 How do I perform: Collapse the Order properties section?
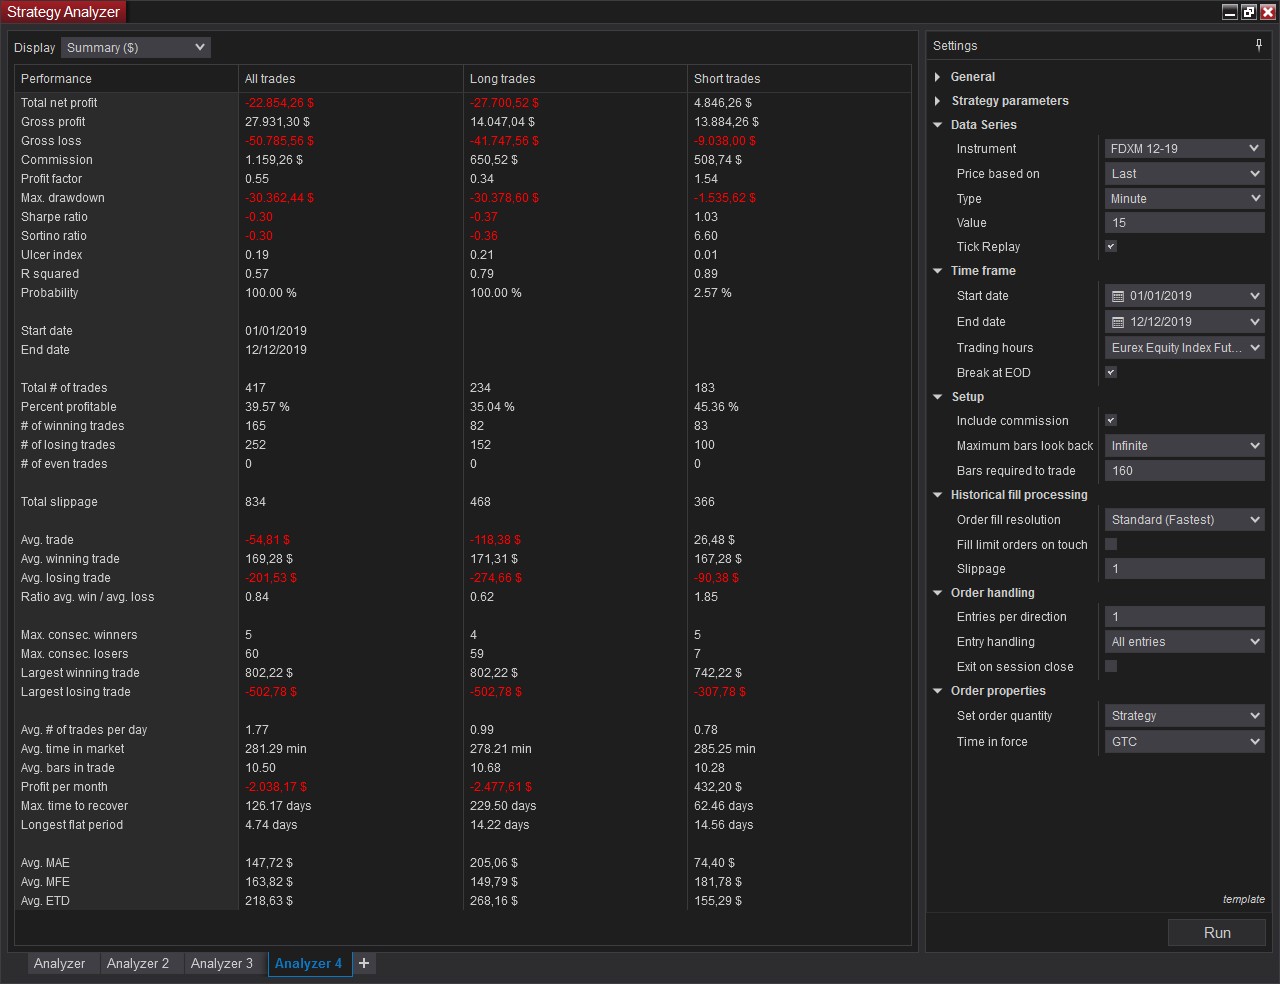pos(937,691)
